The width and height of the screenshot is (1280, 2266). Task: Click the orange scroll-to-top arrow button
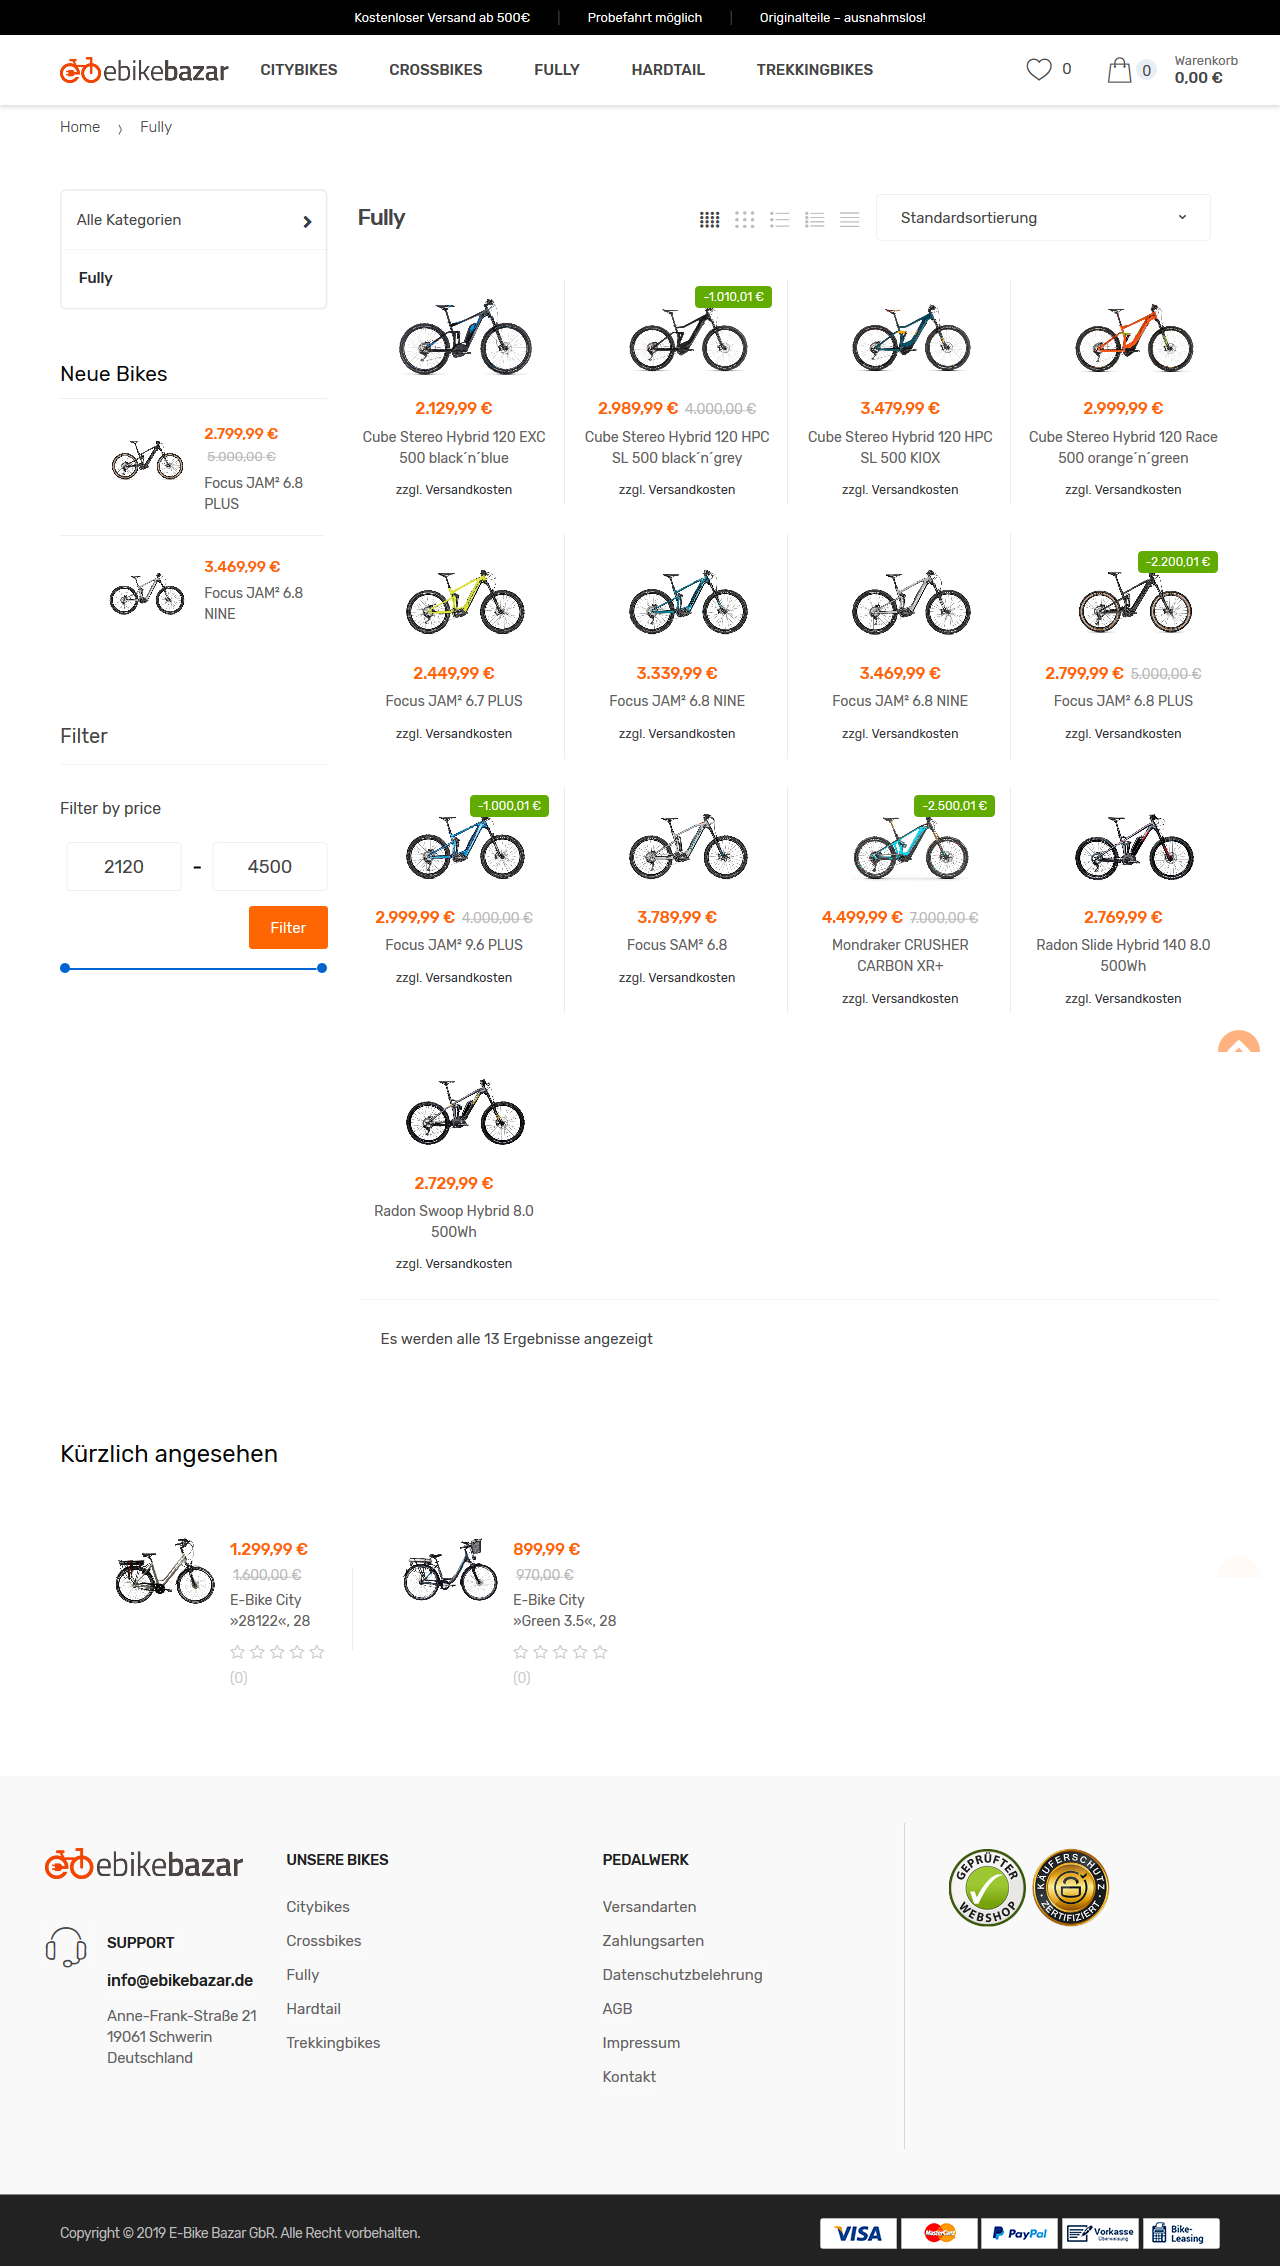(1238, 1042)
